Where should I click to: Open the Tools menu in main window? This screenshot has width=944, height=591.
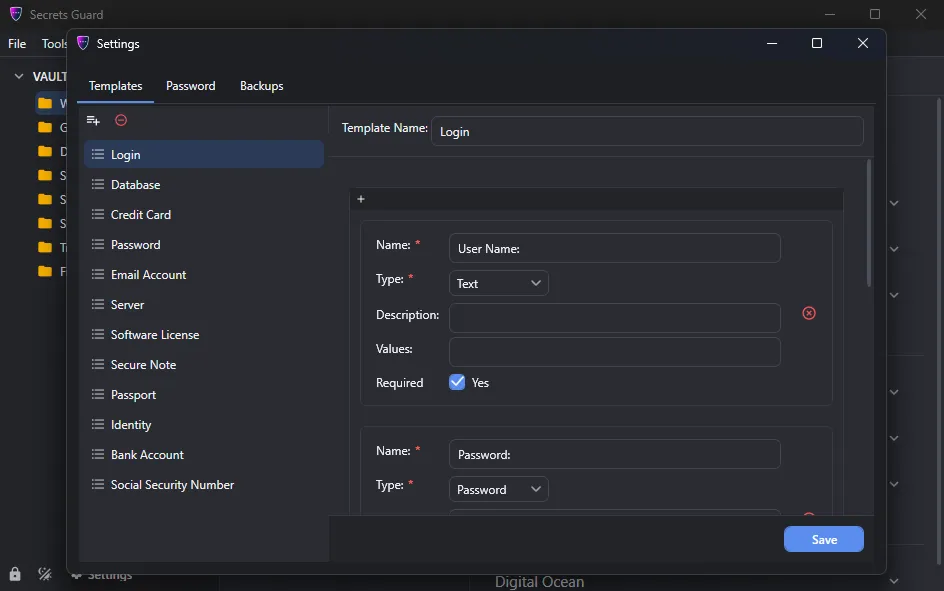click(x=54, y=44)
